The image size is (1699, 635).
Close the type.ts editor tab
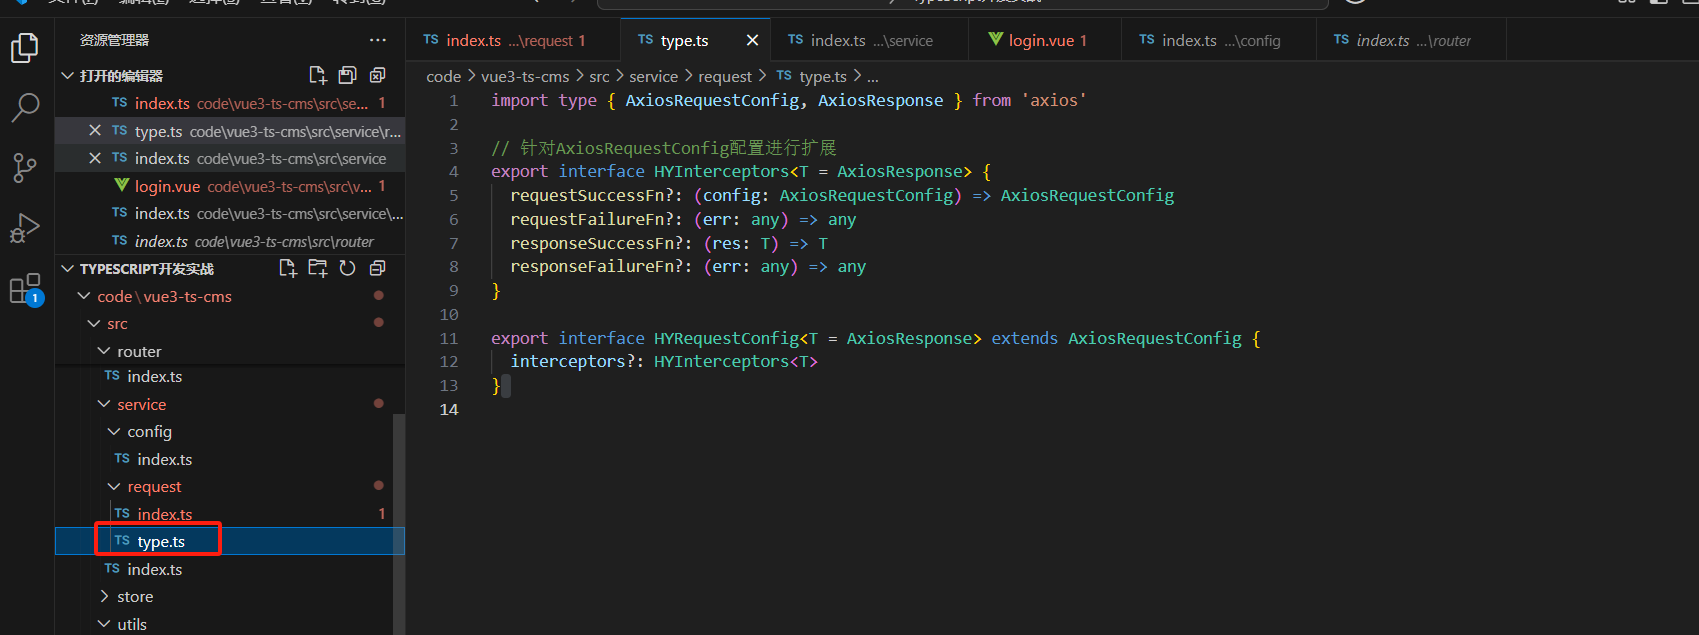coord(752,40)
